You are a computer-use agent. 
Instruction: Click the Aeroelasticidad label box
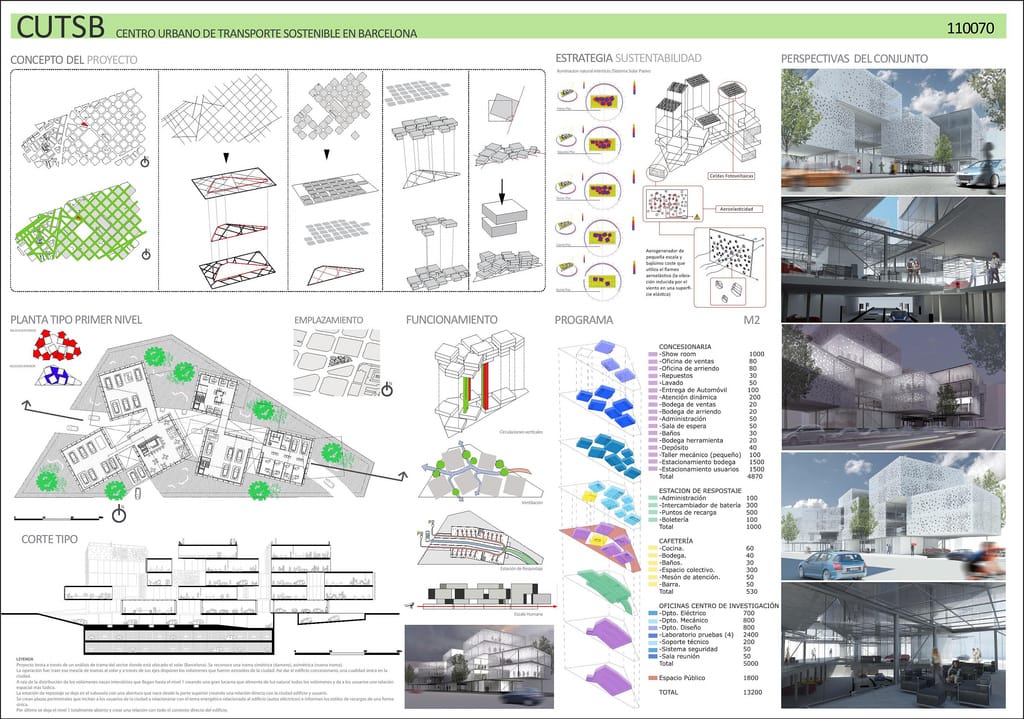[737, 209]
